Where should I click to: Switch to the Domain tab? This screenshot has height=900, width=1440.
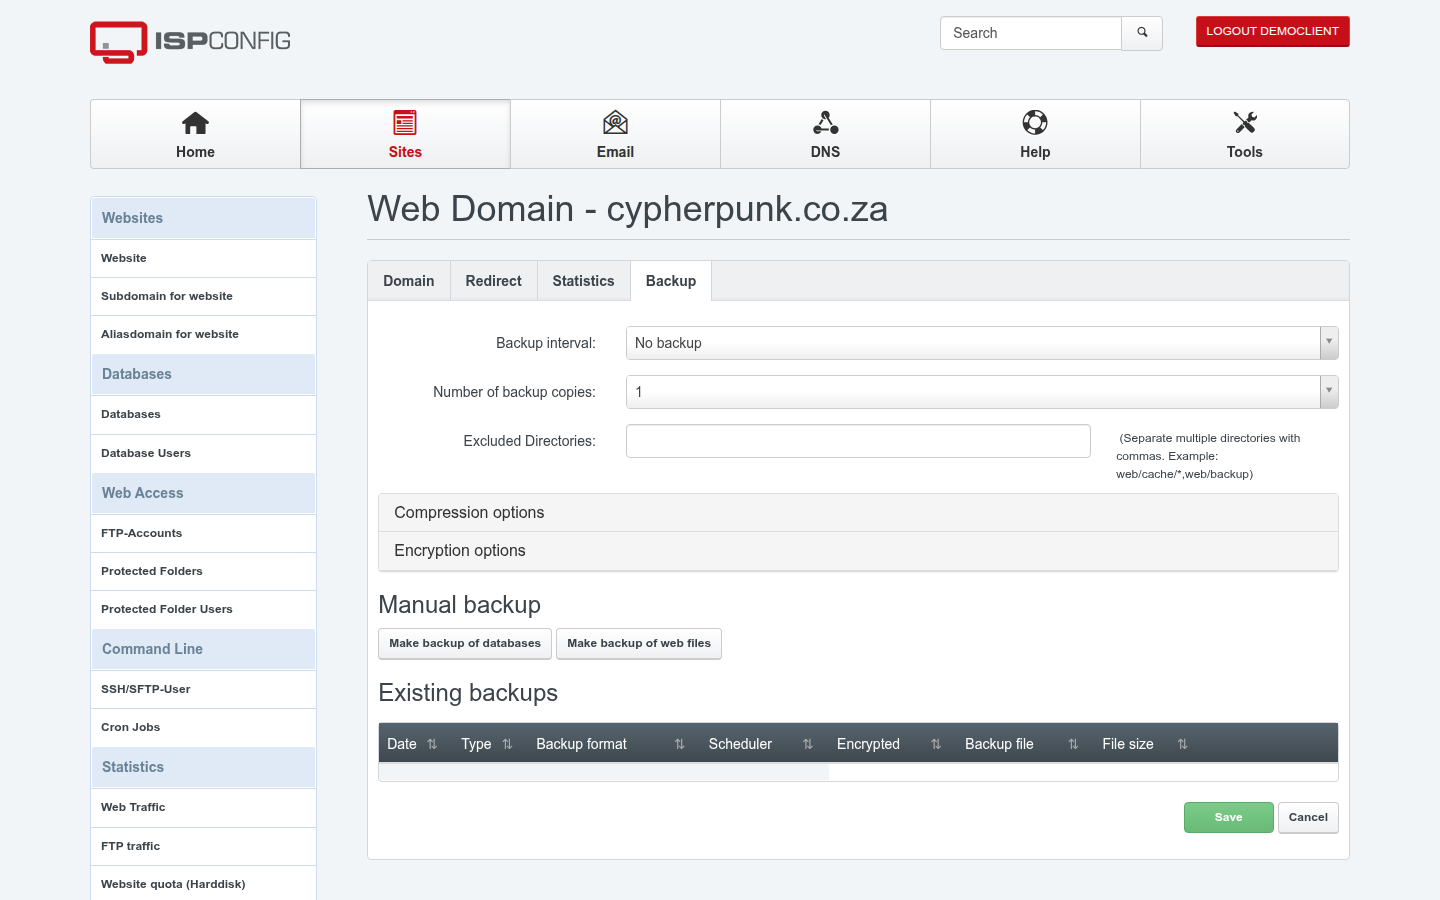click(409, 281)
